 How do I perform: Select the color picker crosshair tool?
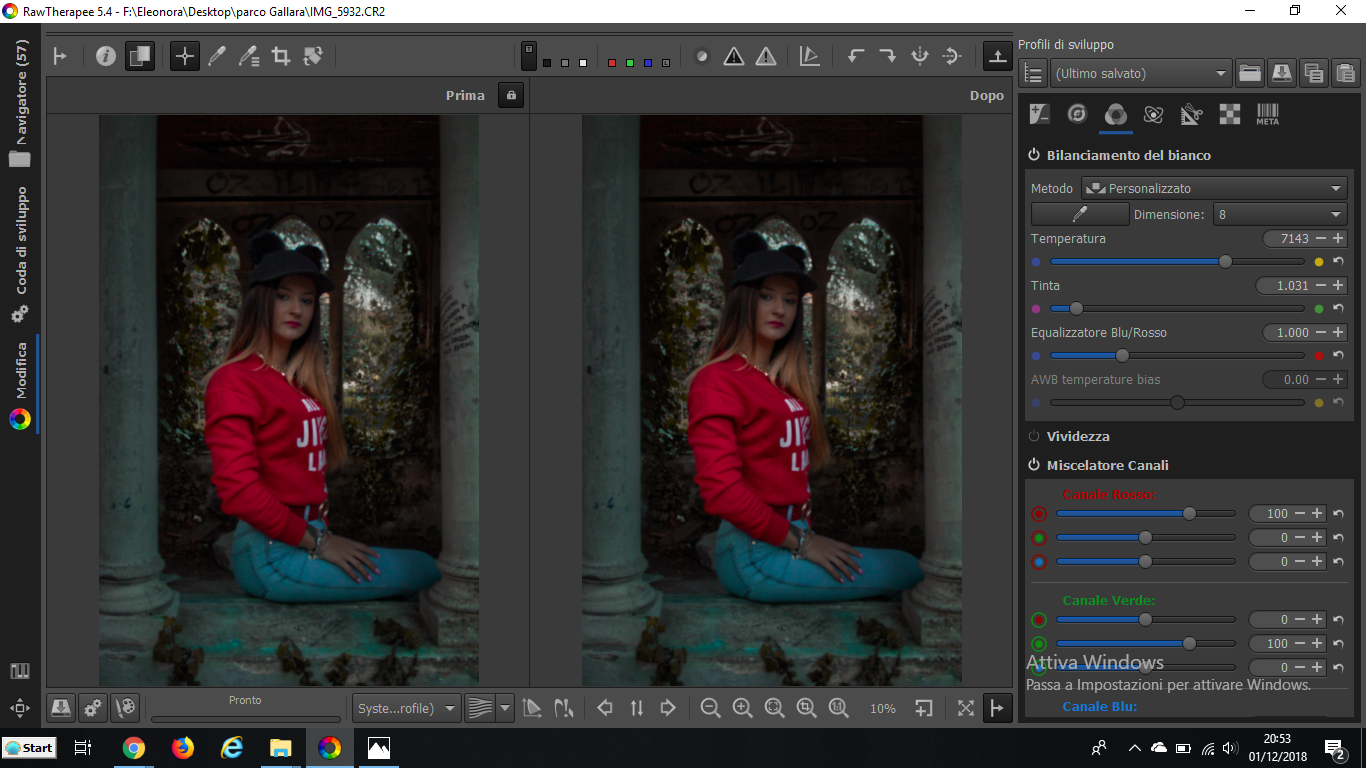[184, 56]
